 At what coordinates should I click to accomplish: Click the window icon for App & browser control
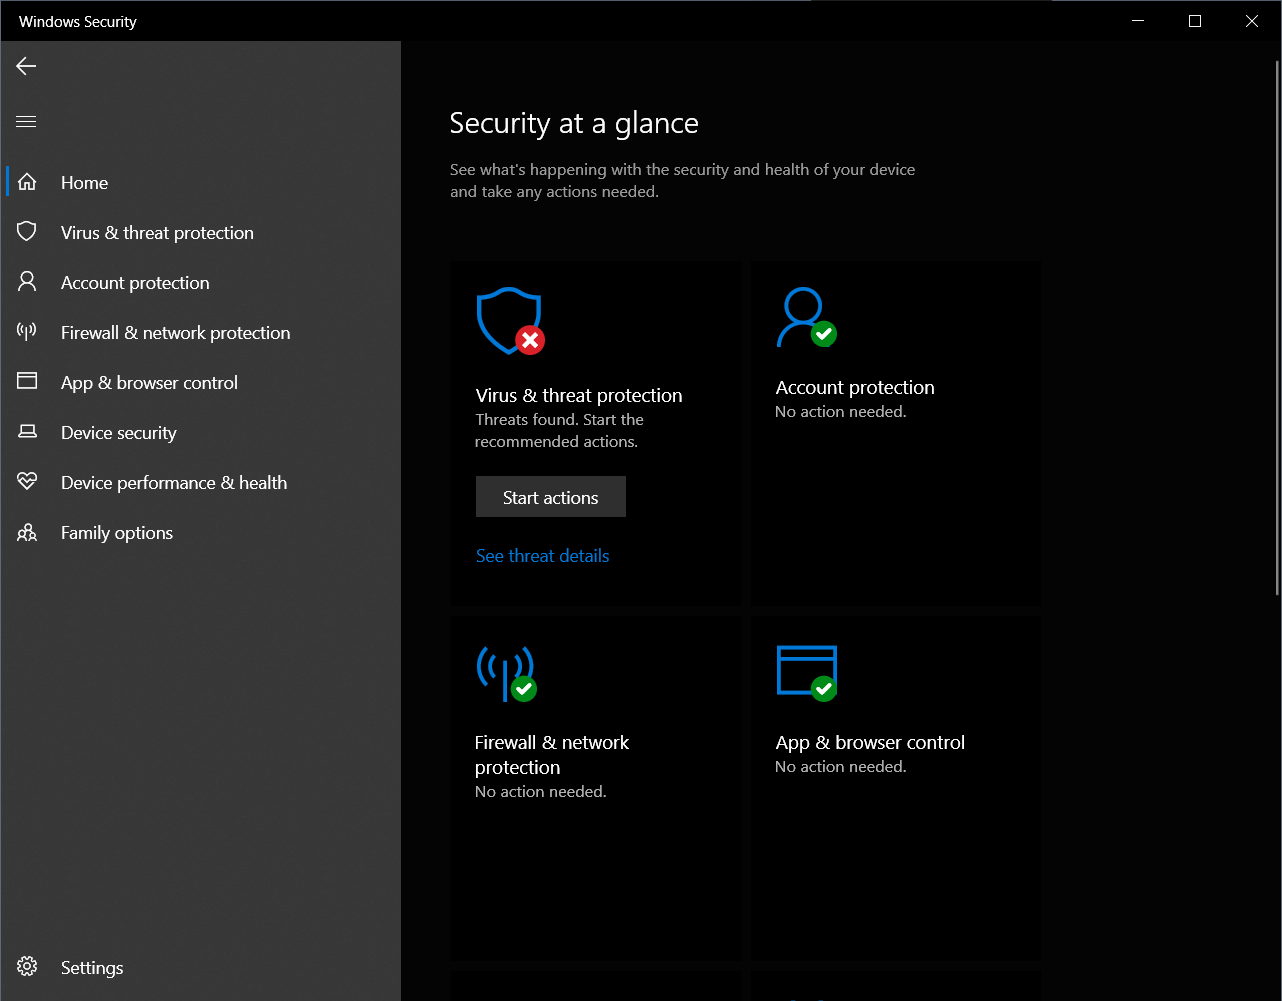click(x=27, y=382)
